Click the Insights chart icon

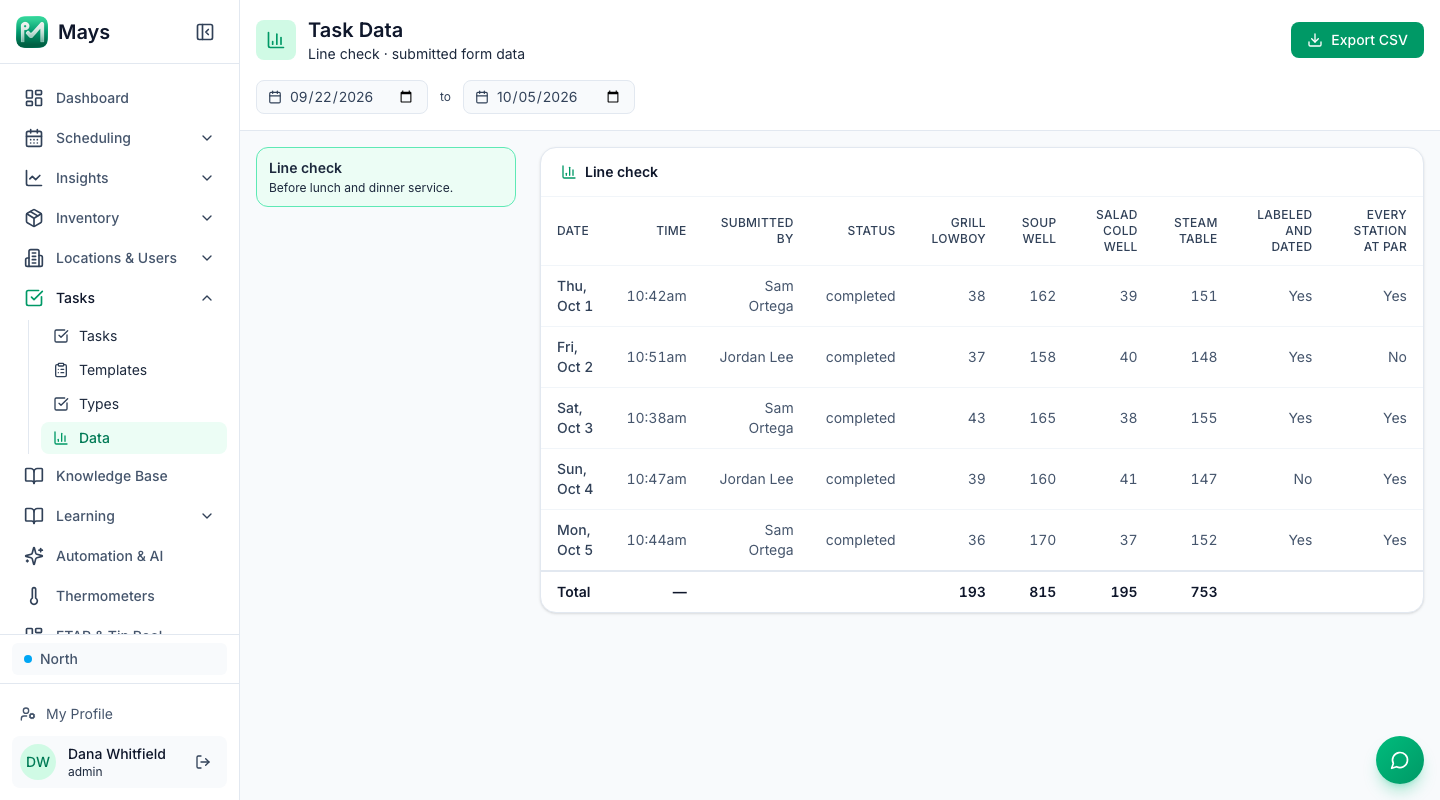pyautogui.click(x=34, y=178)
